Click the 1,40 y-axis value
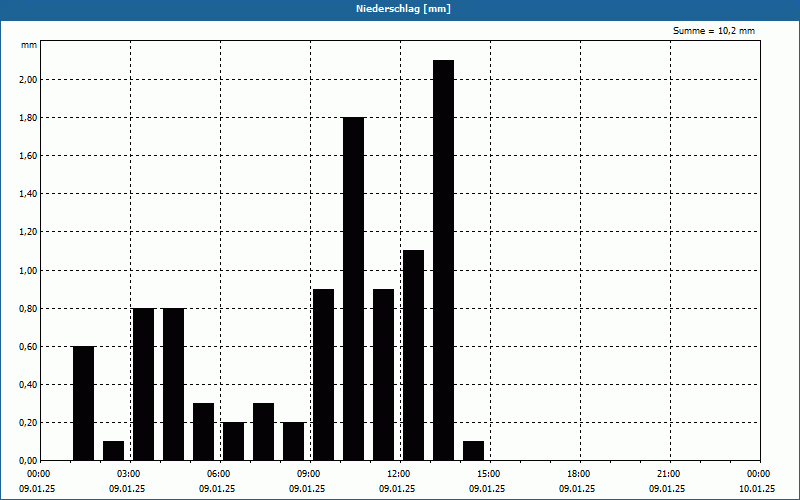This screenshot has width=800, height=500. pos(28,194)
